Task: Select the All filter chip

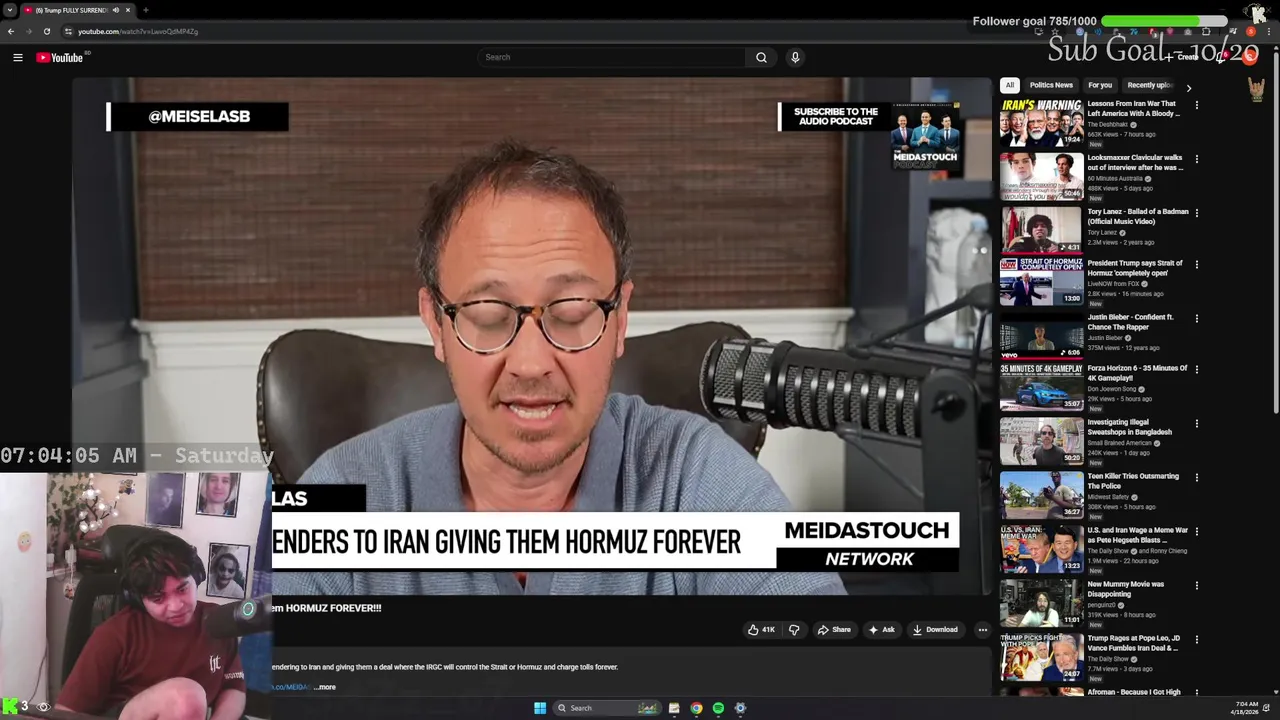Action: (1010, 85)
